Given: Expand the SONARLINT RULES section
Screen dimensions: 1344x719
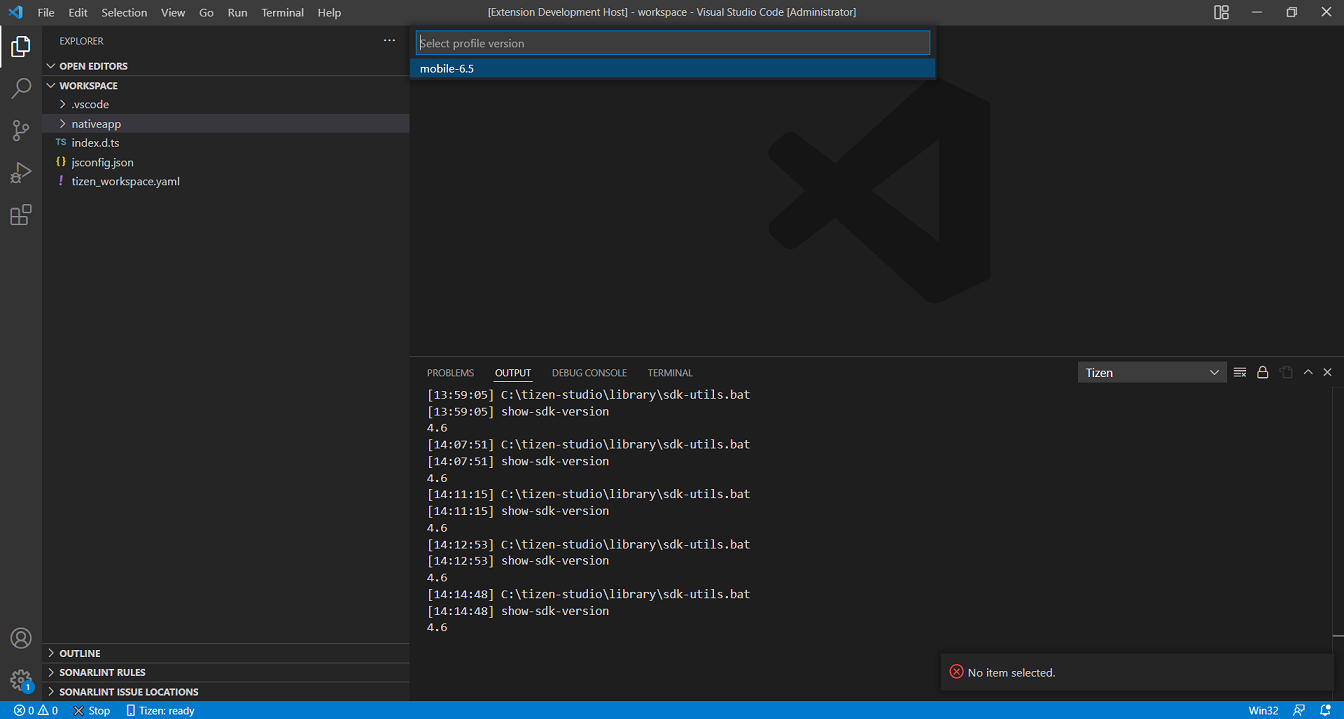Looking at the screenshot, I should (x=102, y=672).
